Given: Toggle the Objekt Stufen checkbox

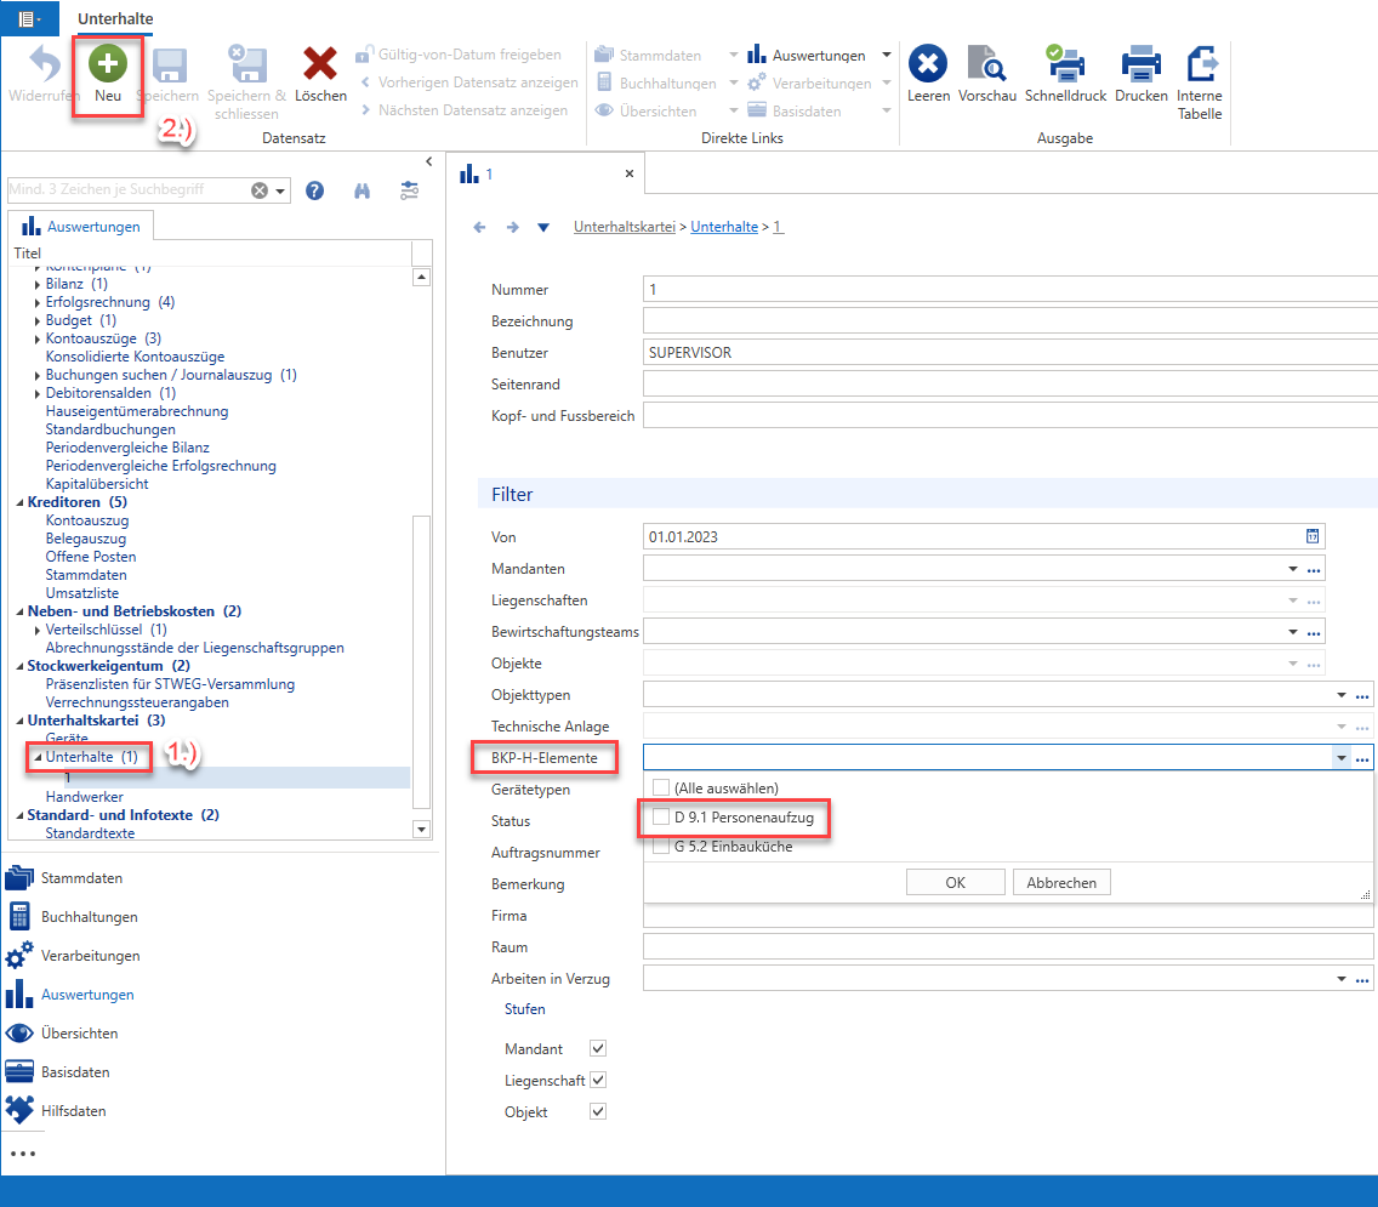Looking at the screenshot, I should click(x=598, y=1111).
